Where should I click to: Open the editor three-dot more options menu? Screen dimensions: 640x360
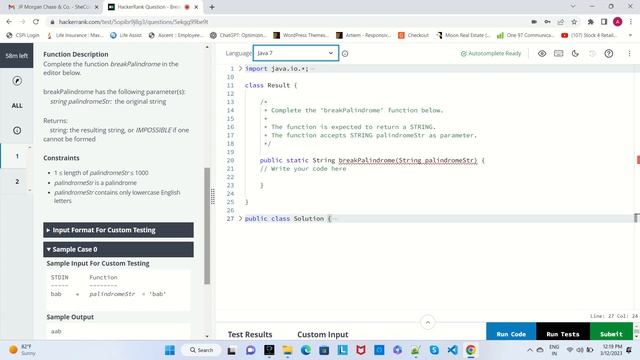(629, 53)
